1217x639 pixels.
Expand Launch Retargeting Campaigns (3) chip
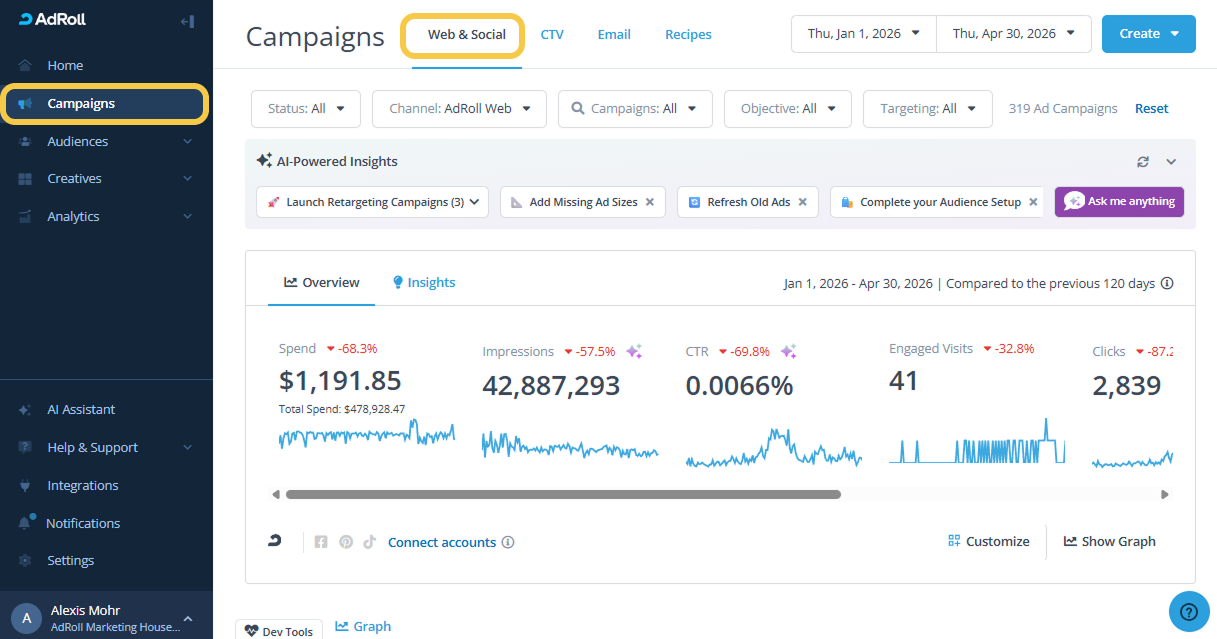[x=372, y=202]
